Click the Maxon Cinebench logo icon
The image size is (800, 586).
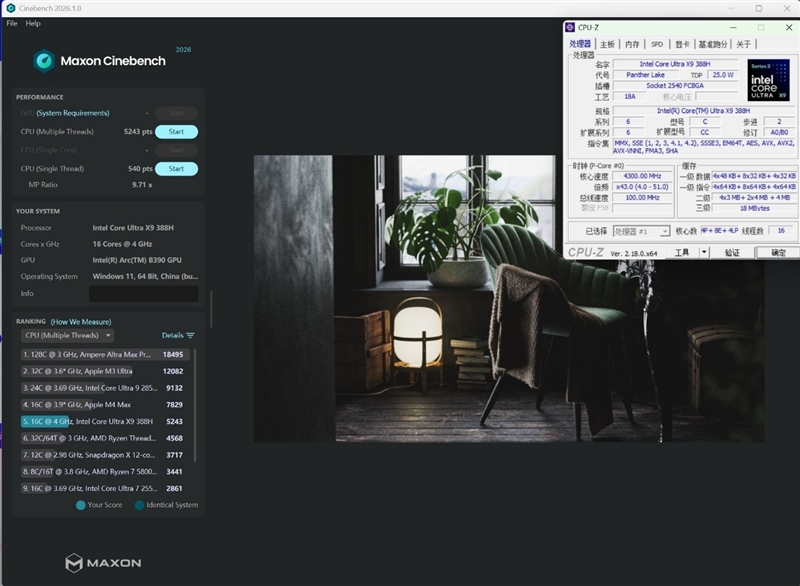(44, 61)
